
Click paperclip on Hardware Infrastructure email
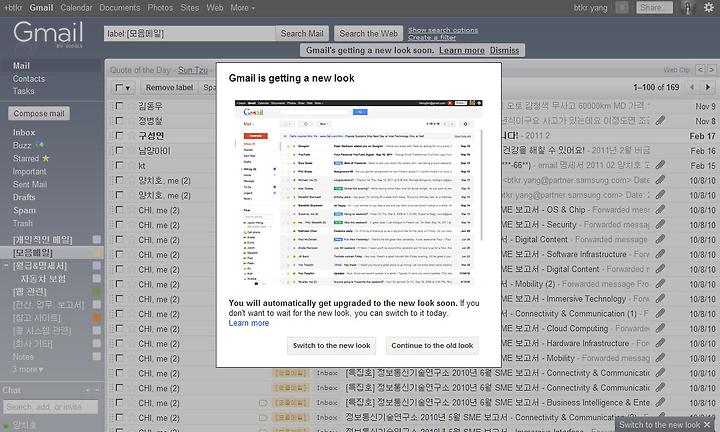pyautogui.click(x=660, y=343)
